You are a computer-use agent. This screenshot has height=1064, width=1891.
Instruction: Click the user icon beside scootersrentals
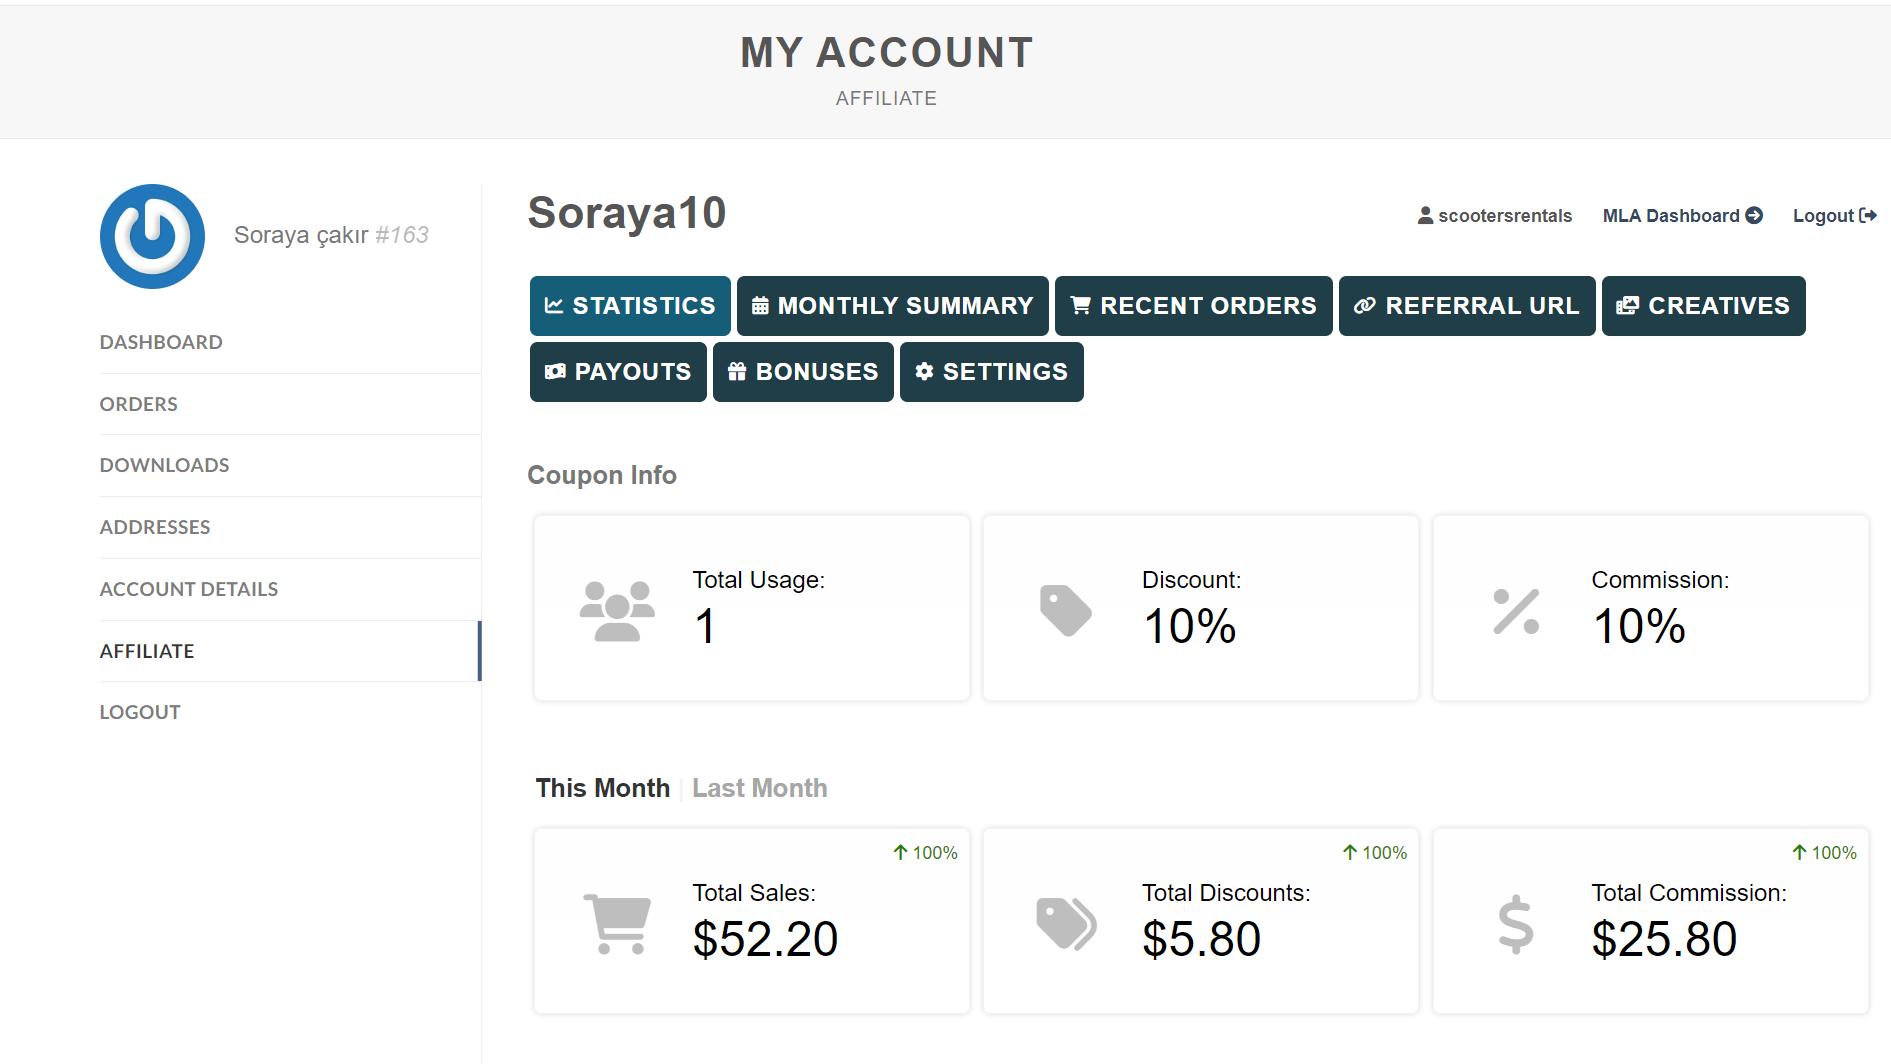[1425, 216]
